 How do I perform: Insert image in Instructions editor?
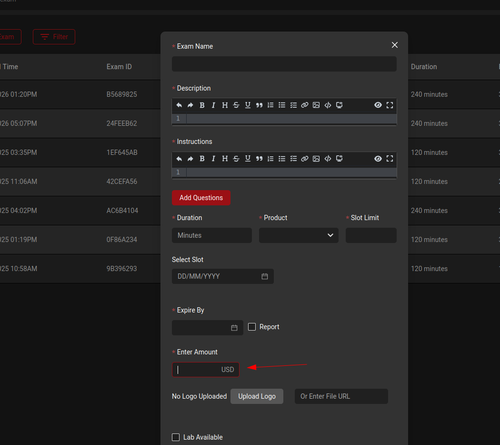point(316,159)
